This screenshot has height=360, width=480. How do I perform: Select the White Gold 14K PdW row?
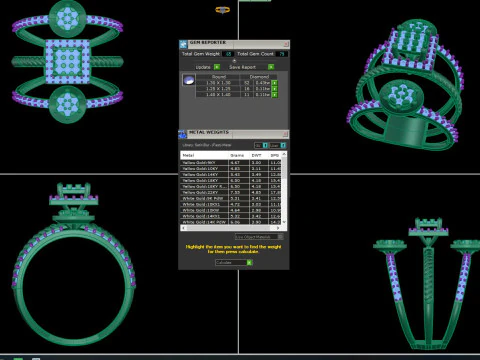pyautogui.click(x=231, y=222)
